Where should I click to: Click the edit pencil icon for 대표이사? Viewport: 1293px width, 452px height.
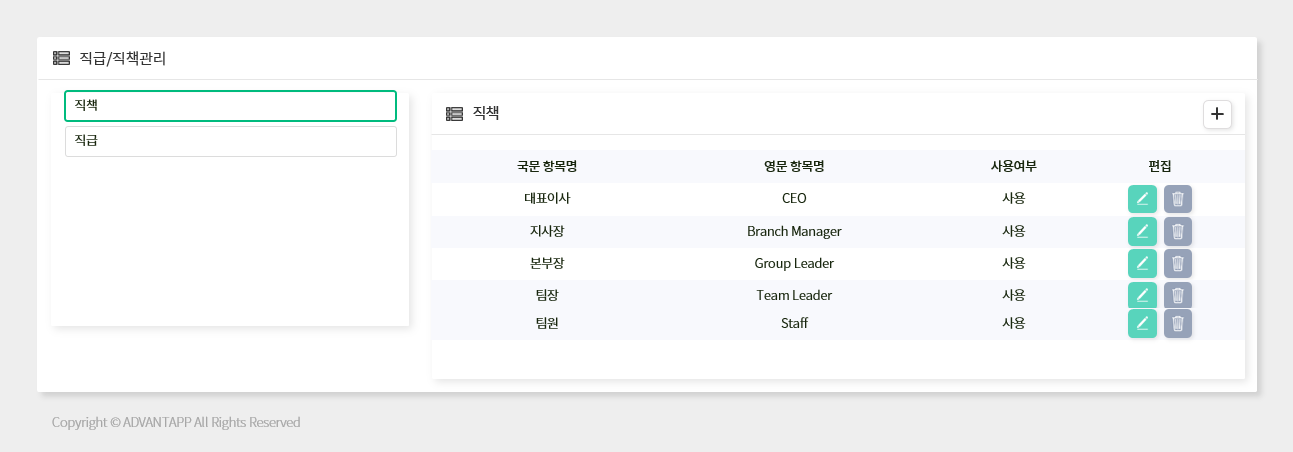click(1142, 199)
